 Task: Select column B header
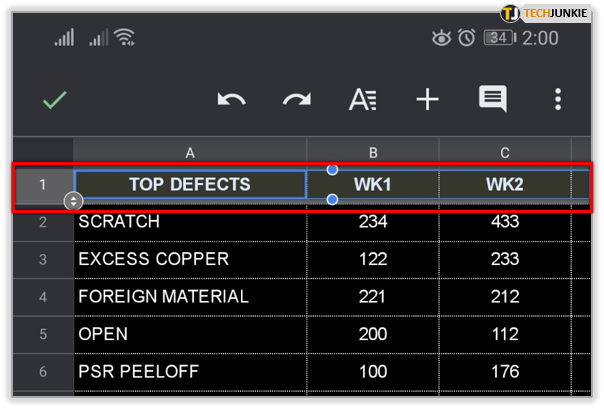click(372, 152)
